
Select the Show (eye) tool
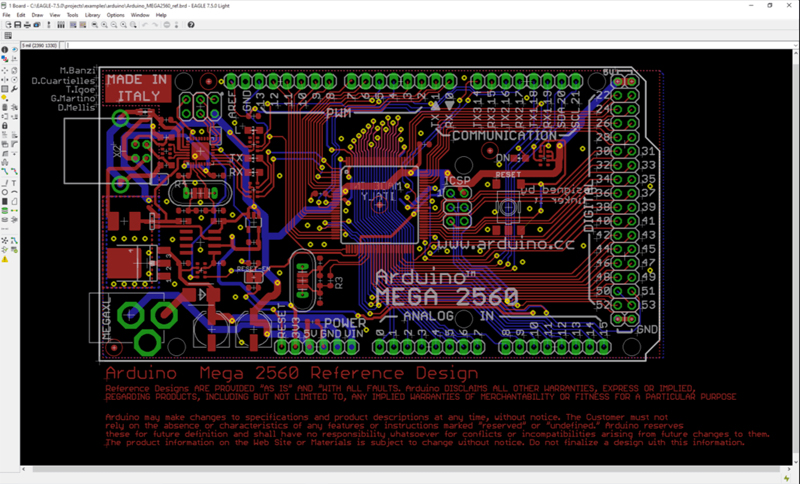[x=14, y=49]
